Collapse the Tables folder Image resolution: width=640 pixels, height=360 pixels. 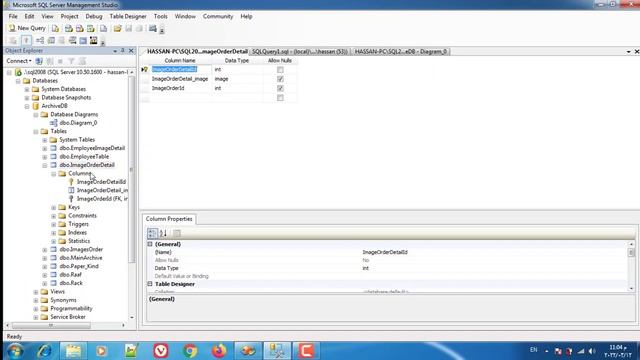pos(36,131)
